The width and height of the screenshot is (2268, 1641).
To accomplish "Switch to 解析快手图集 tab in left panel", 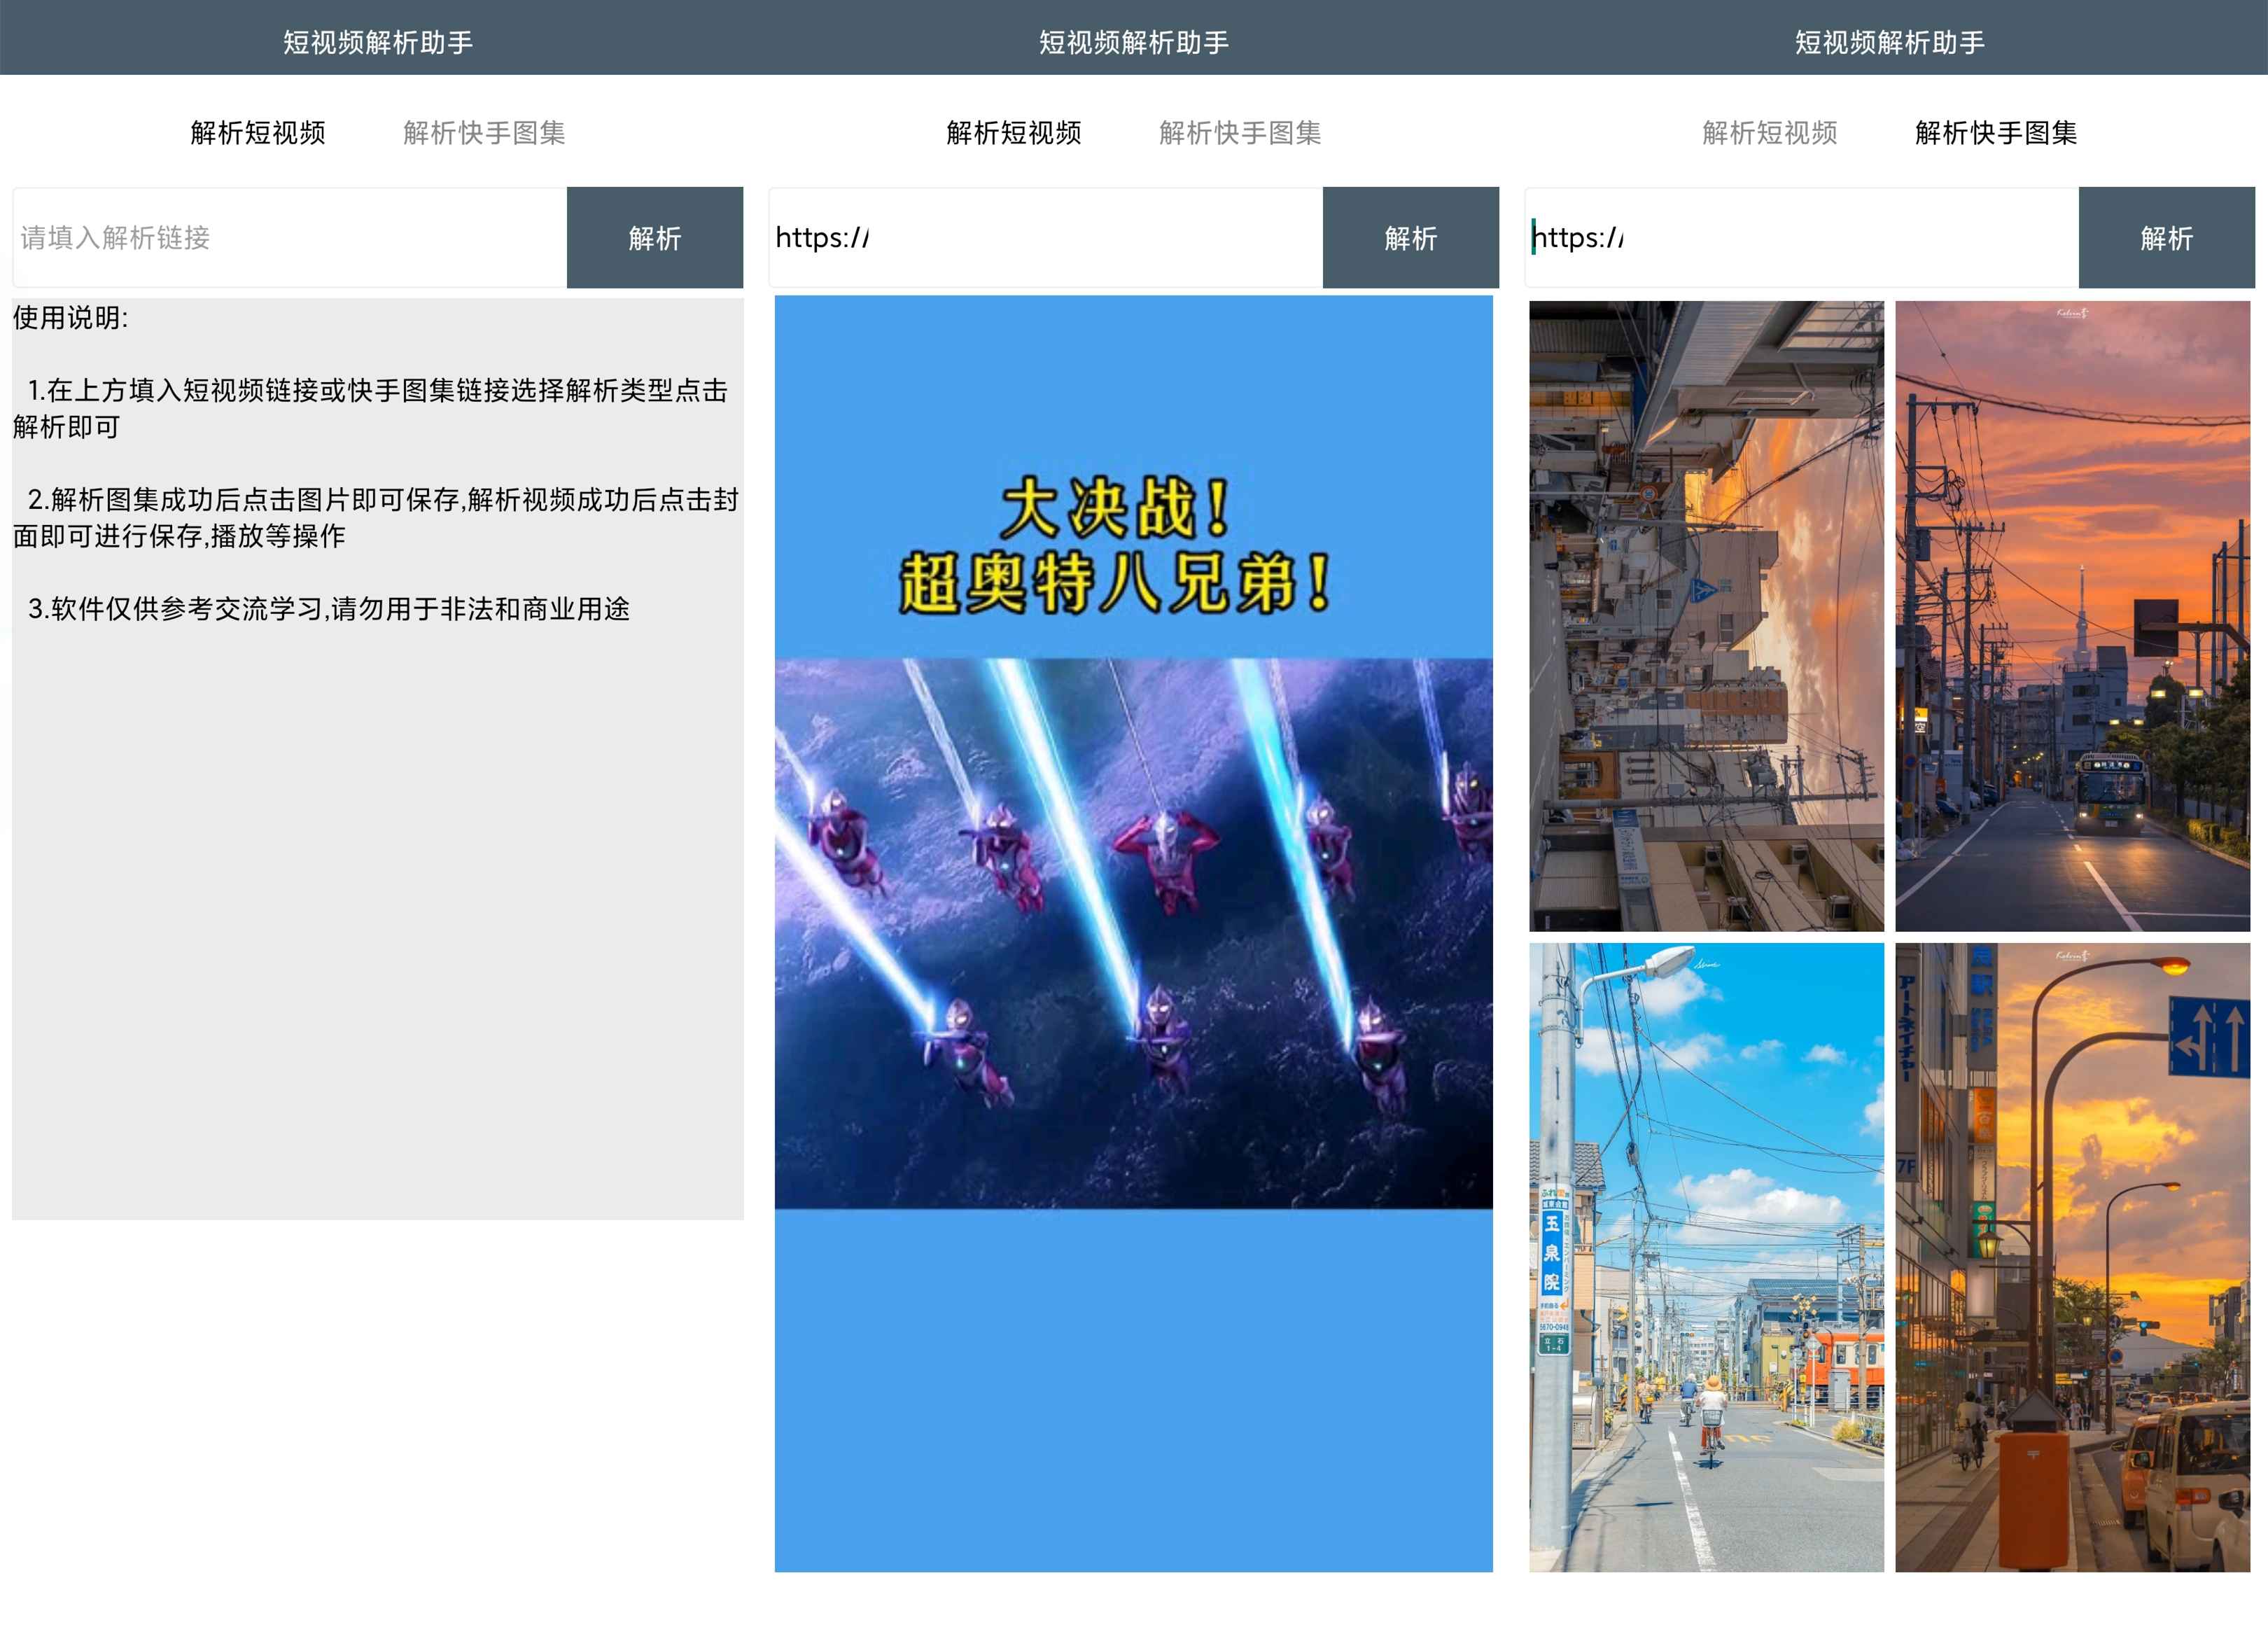I will 484,133.
